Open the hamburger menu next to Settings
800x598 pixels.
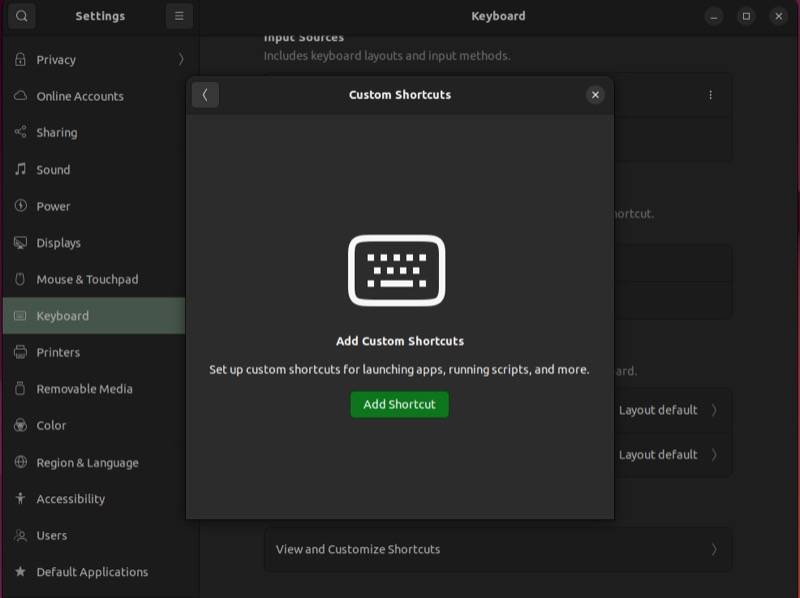(178, 16)
